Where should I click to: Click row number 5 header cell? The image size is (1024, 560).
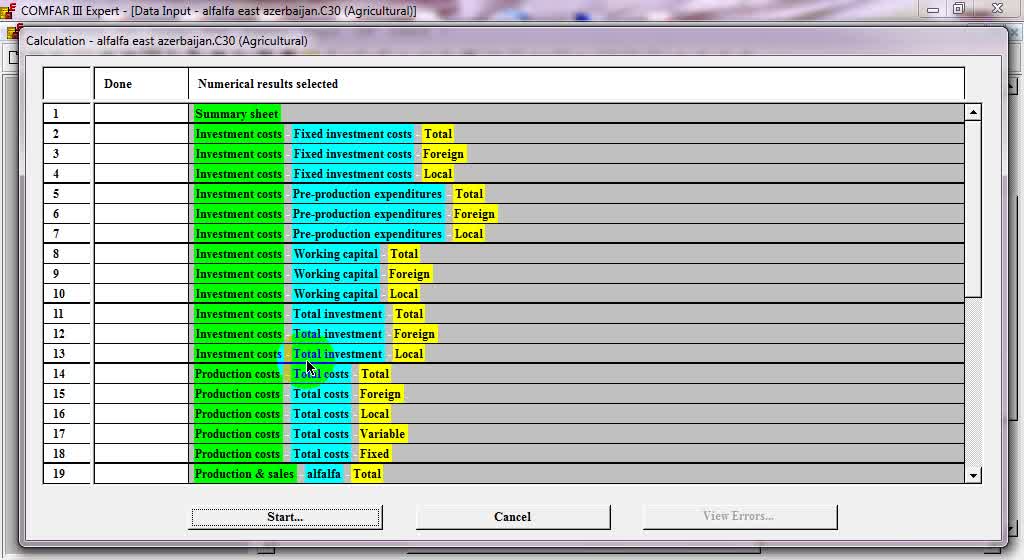(67, 194)
